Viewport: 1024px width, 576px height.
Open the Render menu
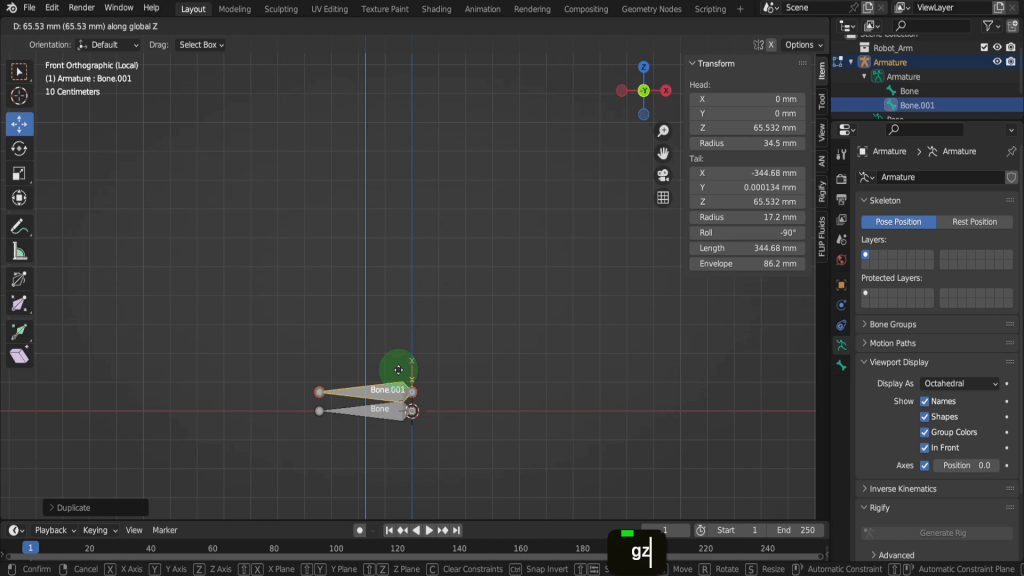pos(81,8)
